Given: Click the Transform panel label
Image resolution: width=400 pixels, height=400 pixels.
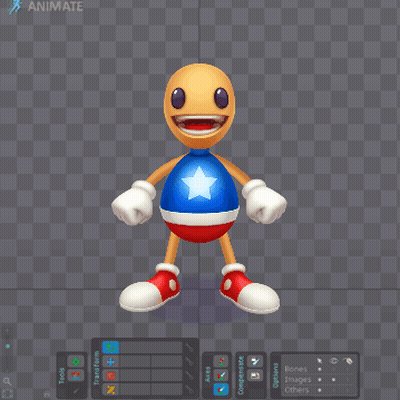Looking at the screenshot, I should 96,368.
